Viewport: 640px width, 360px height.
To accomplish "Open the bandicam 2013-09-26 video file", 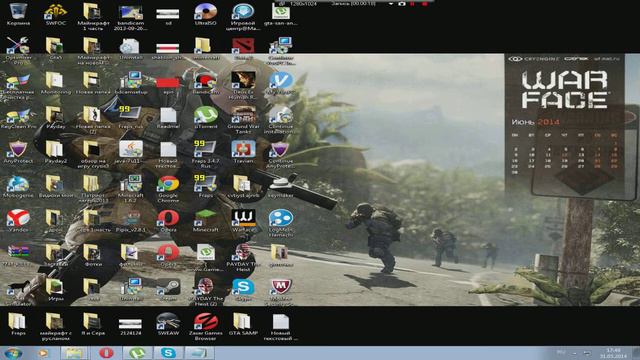I will 131,16.
